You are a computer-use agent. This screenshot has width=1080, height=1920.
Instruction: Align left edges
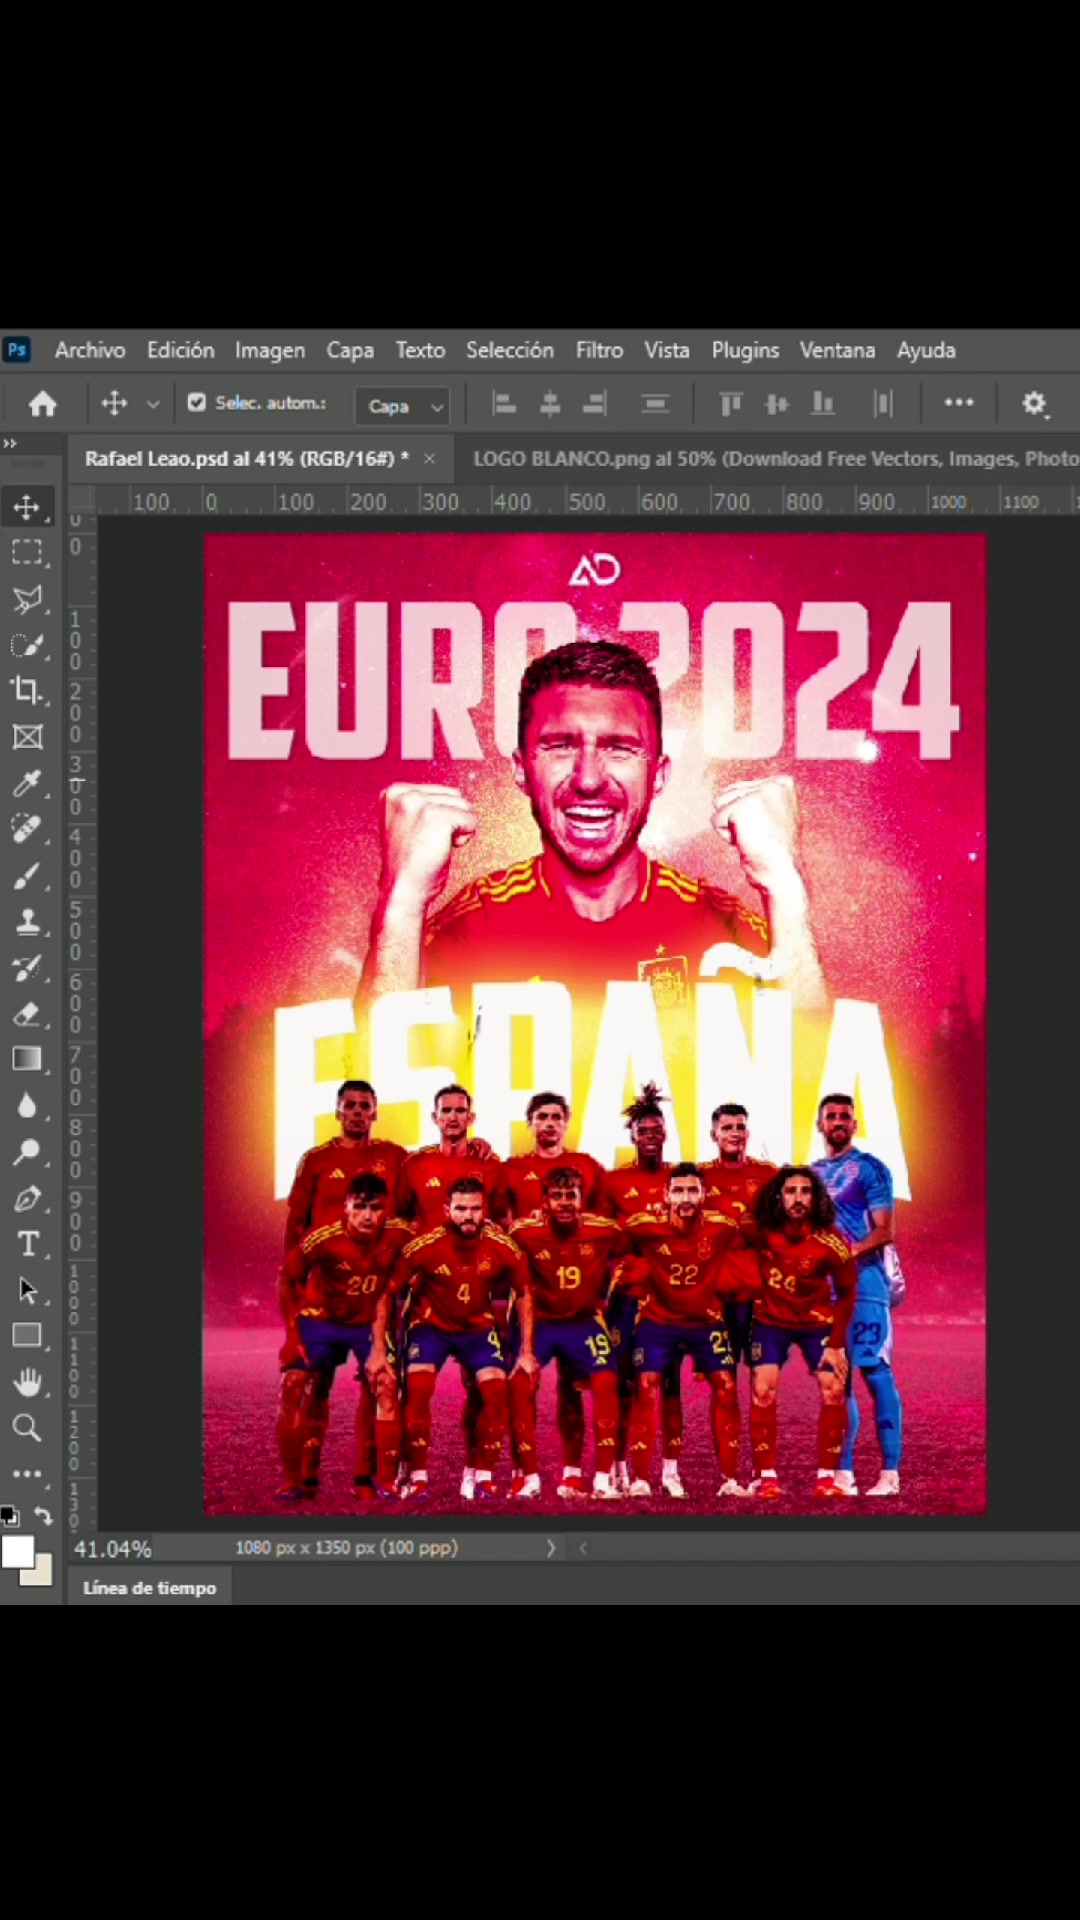pyautogui.click(x=505, y=404)
